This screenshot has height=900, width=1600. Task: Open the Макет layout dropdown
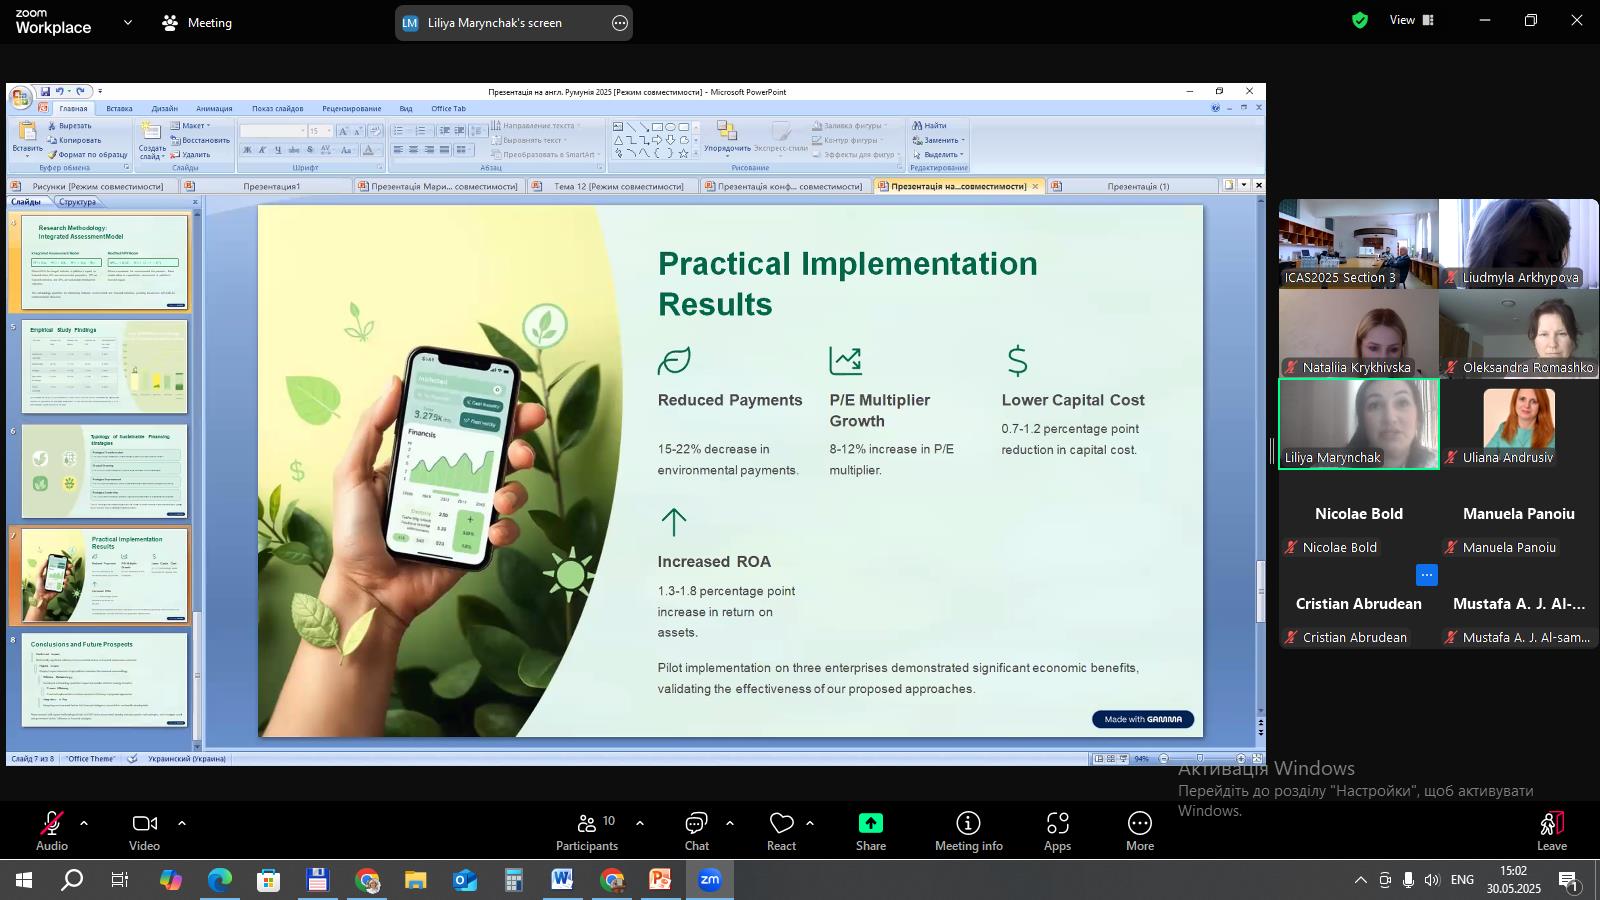(x=190, y=126)
